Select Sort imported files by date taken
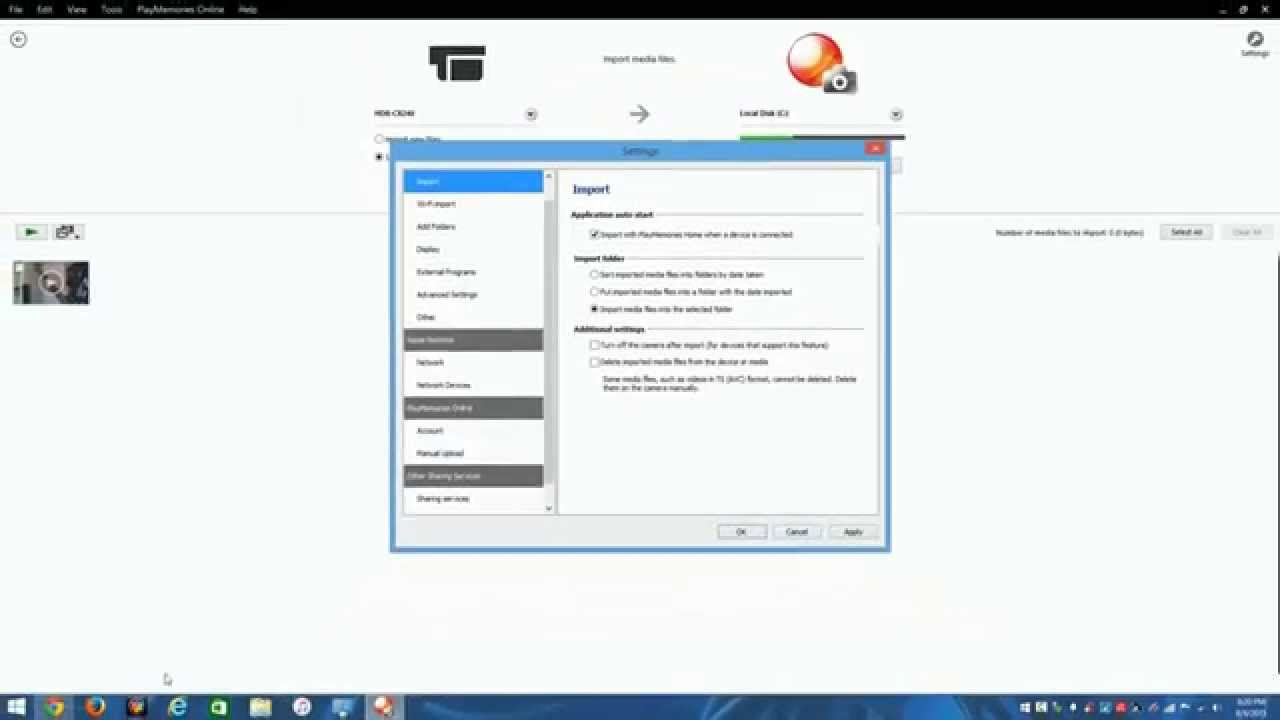This screenshot has width=1280, height=720. point(595,274)
